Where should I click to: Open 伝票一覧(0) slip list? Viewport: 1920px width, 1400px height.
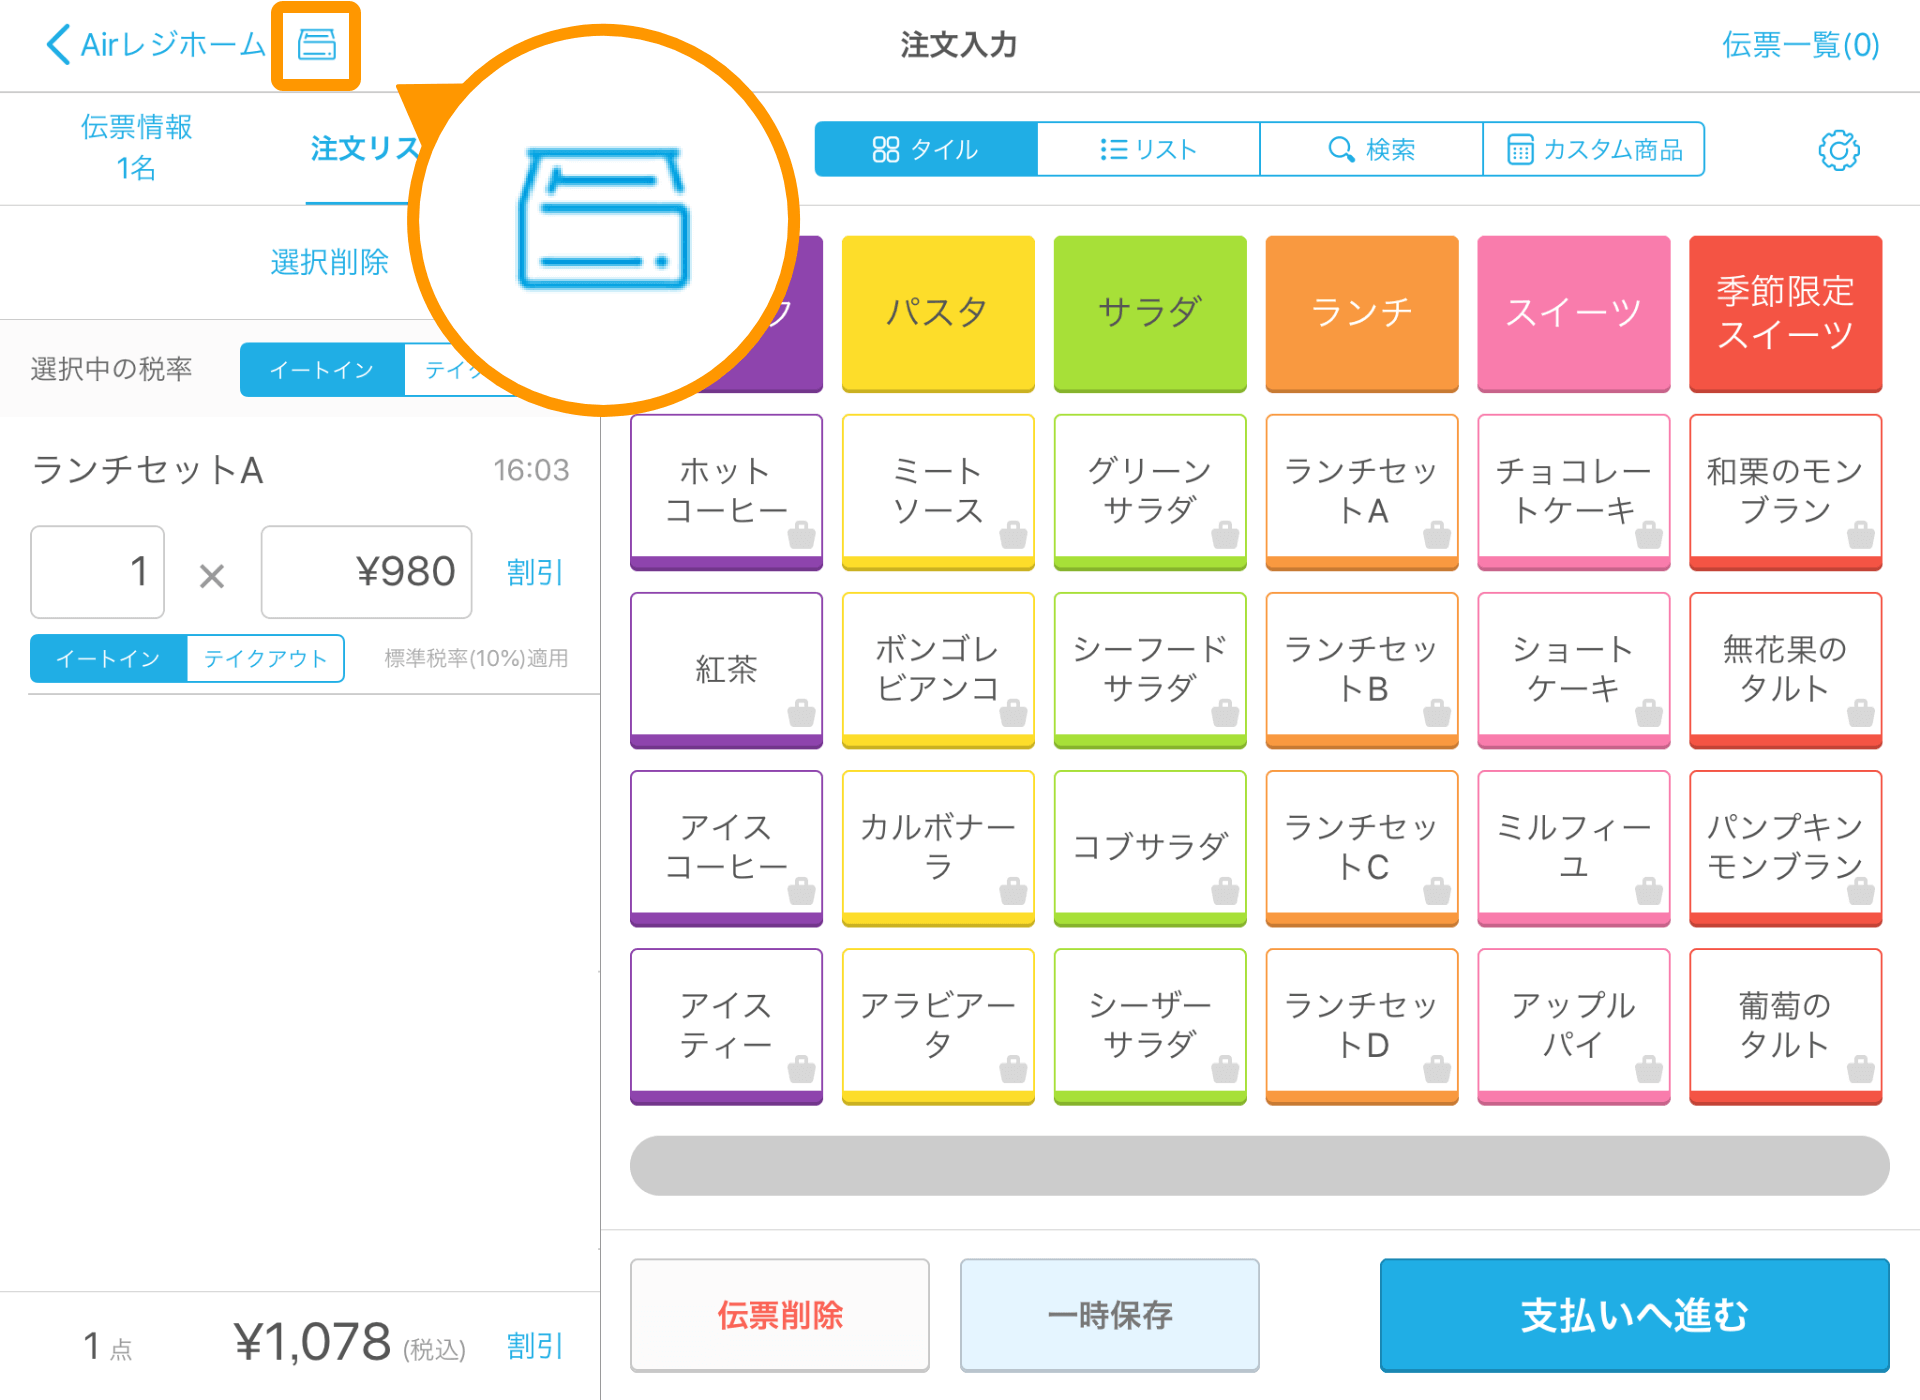[1801, 45]
